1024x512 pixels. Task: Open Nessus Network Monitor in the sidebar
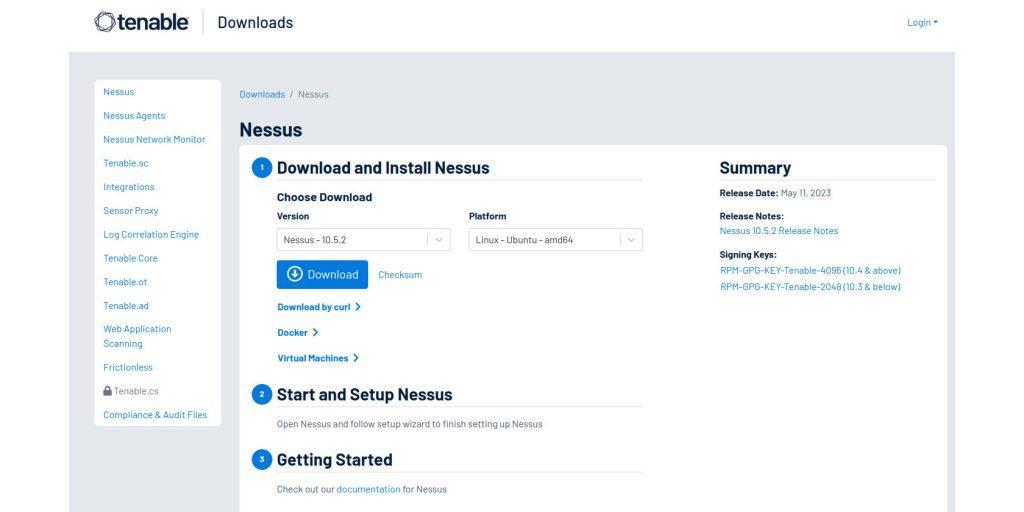click(x=154, y=139)
